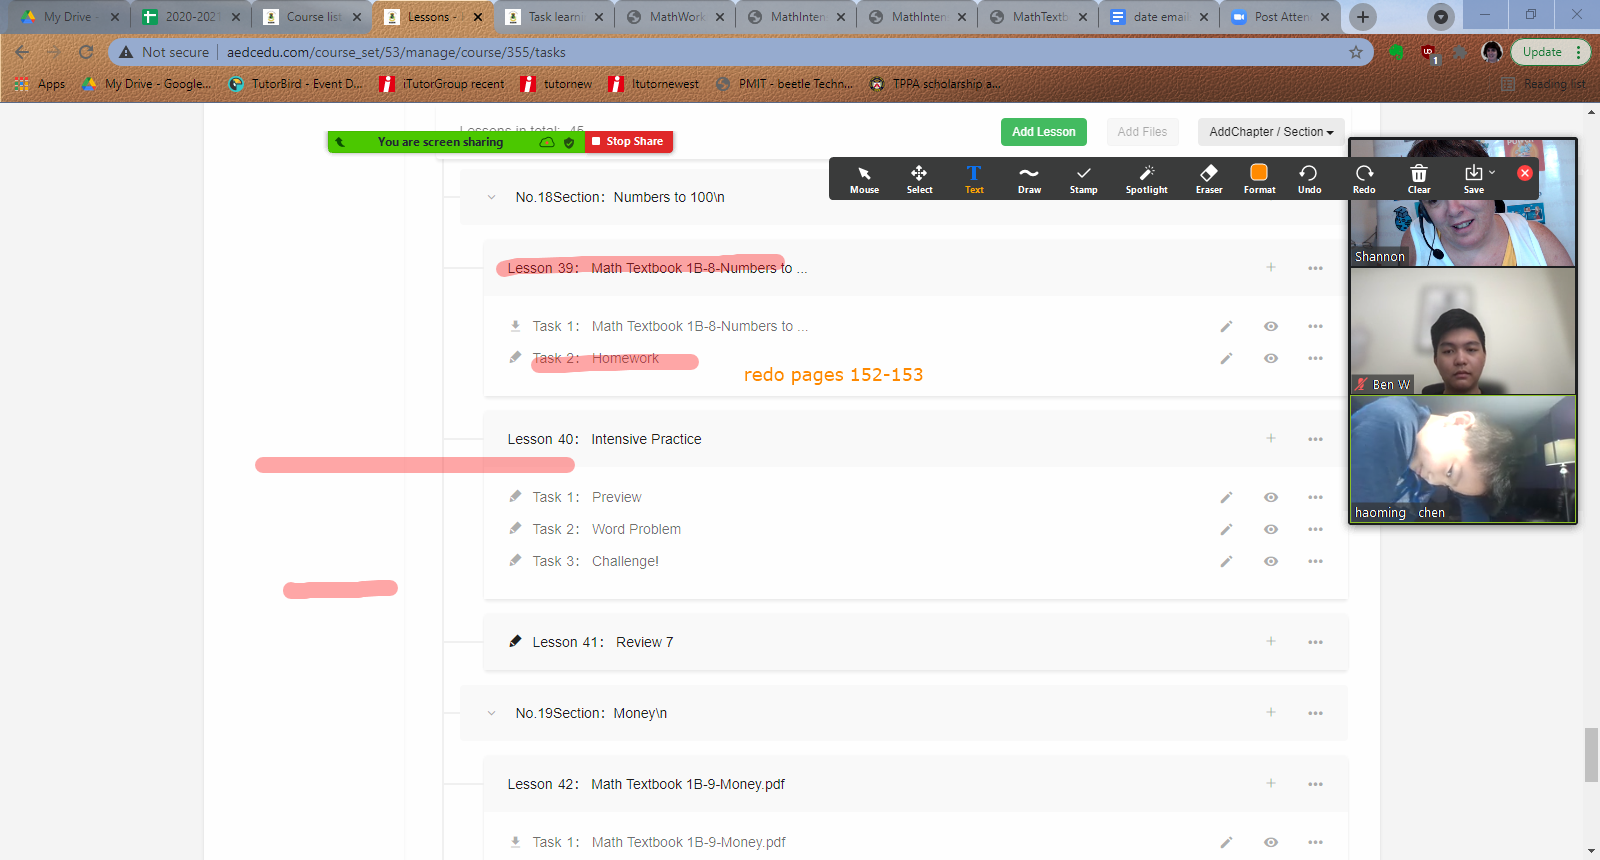Bookmark this page with star icon
This screenshot has width=1600, height=860.
(1356, 52)
